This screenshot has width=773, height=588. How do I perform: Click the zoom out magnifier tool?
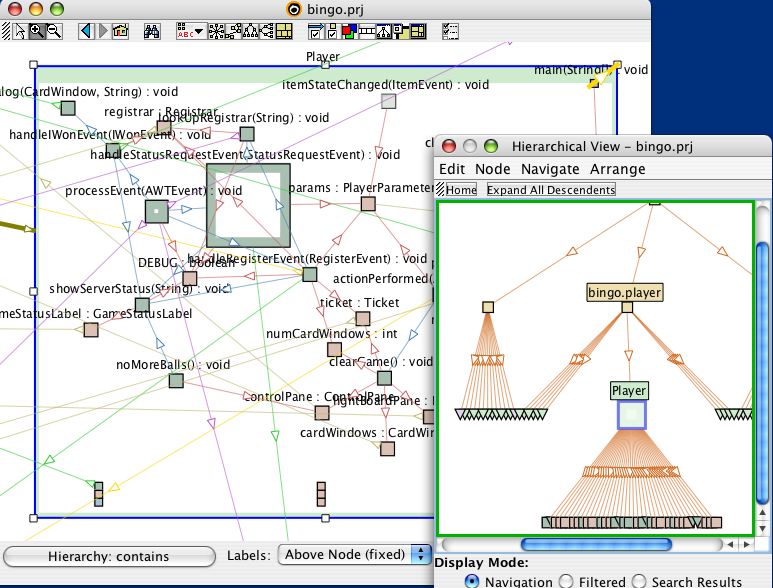click(x=54, y=31)
